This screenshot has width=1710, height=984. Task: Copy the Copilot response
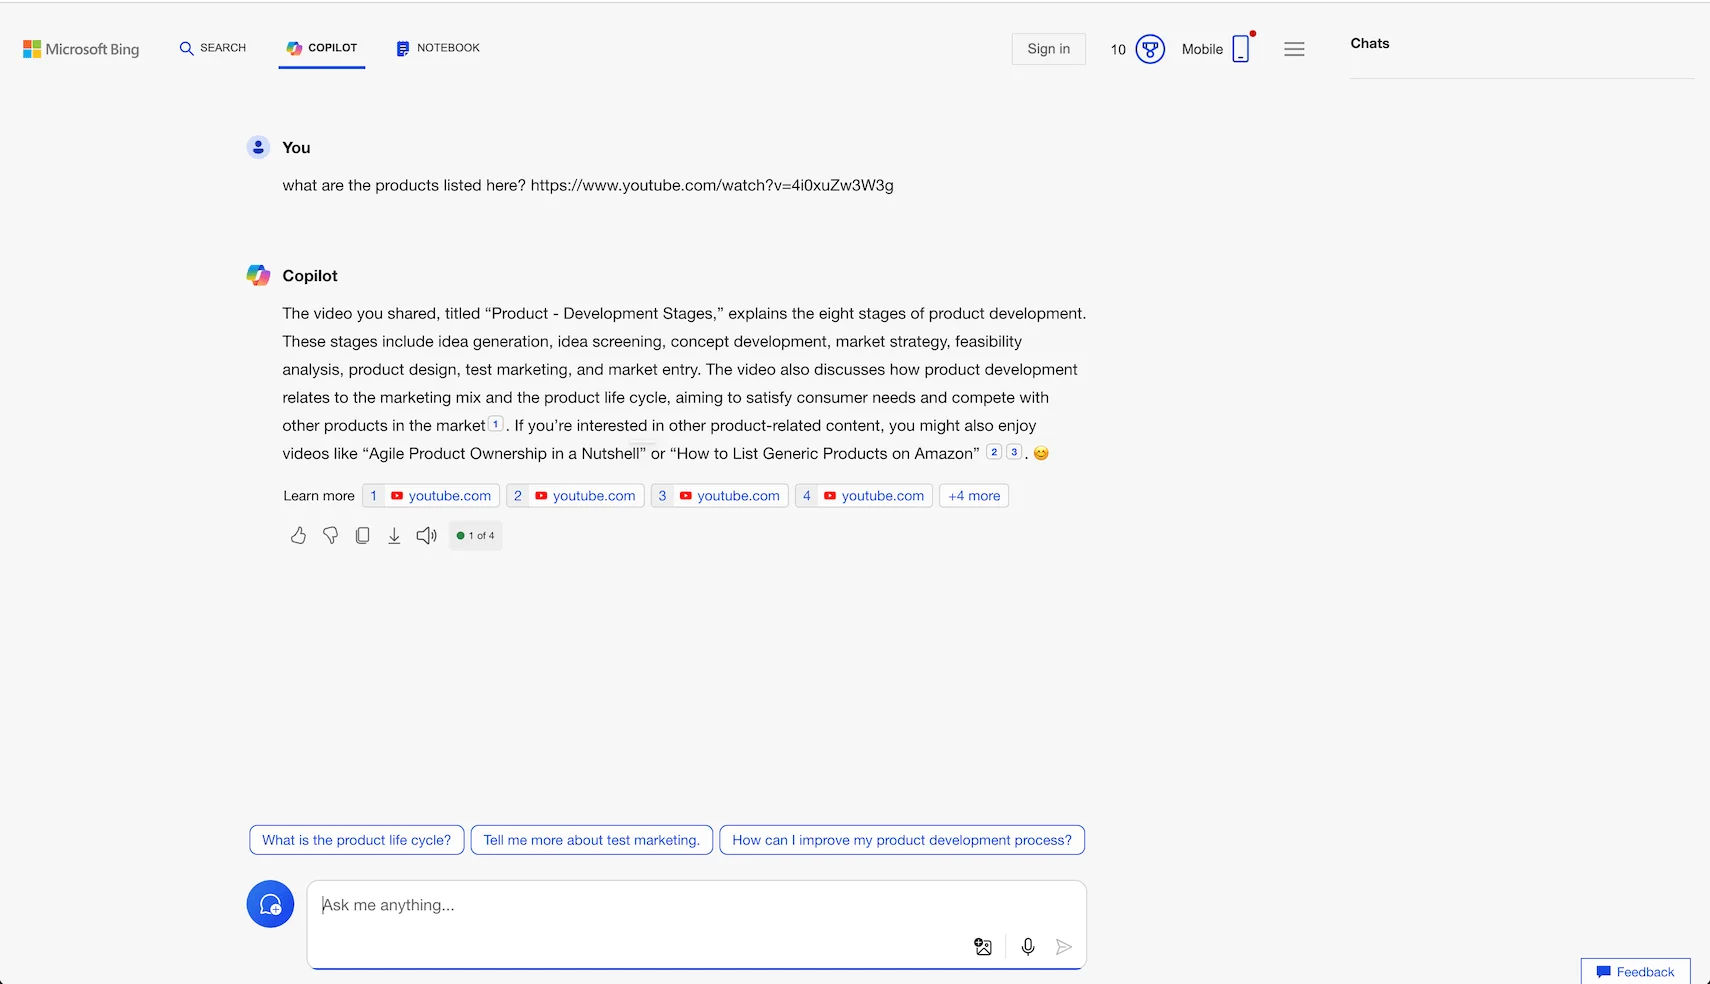click(362, 536)
